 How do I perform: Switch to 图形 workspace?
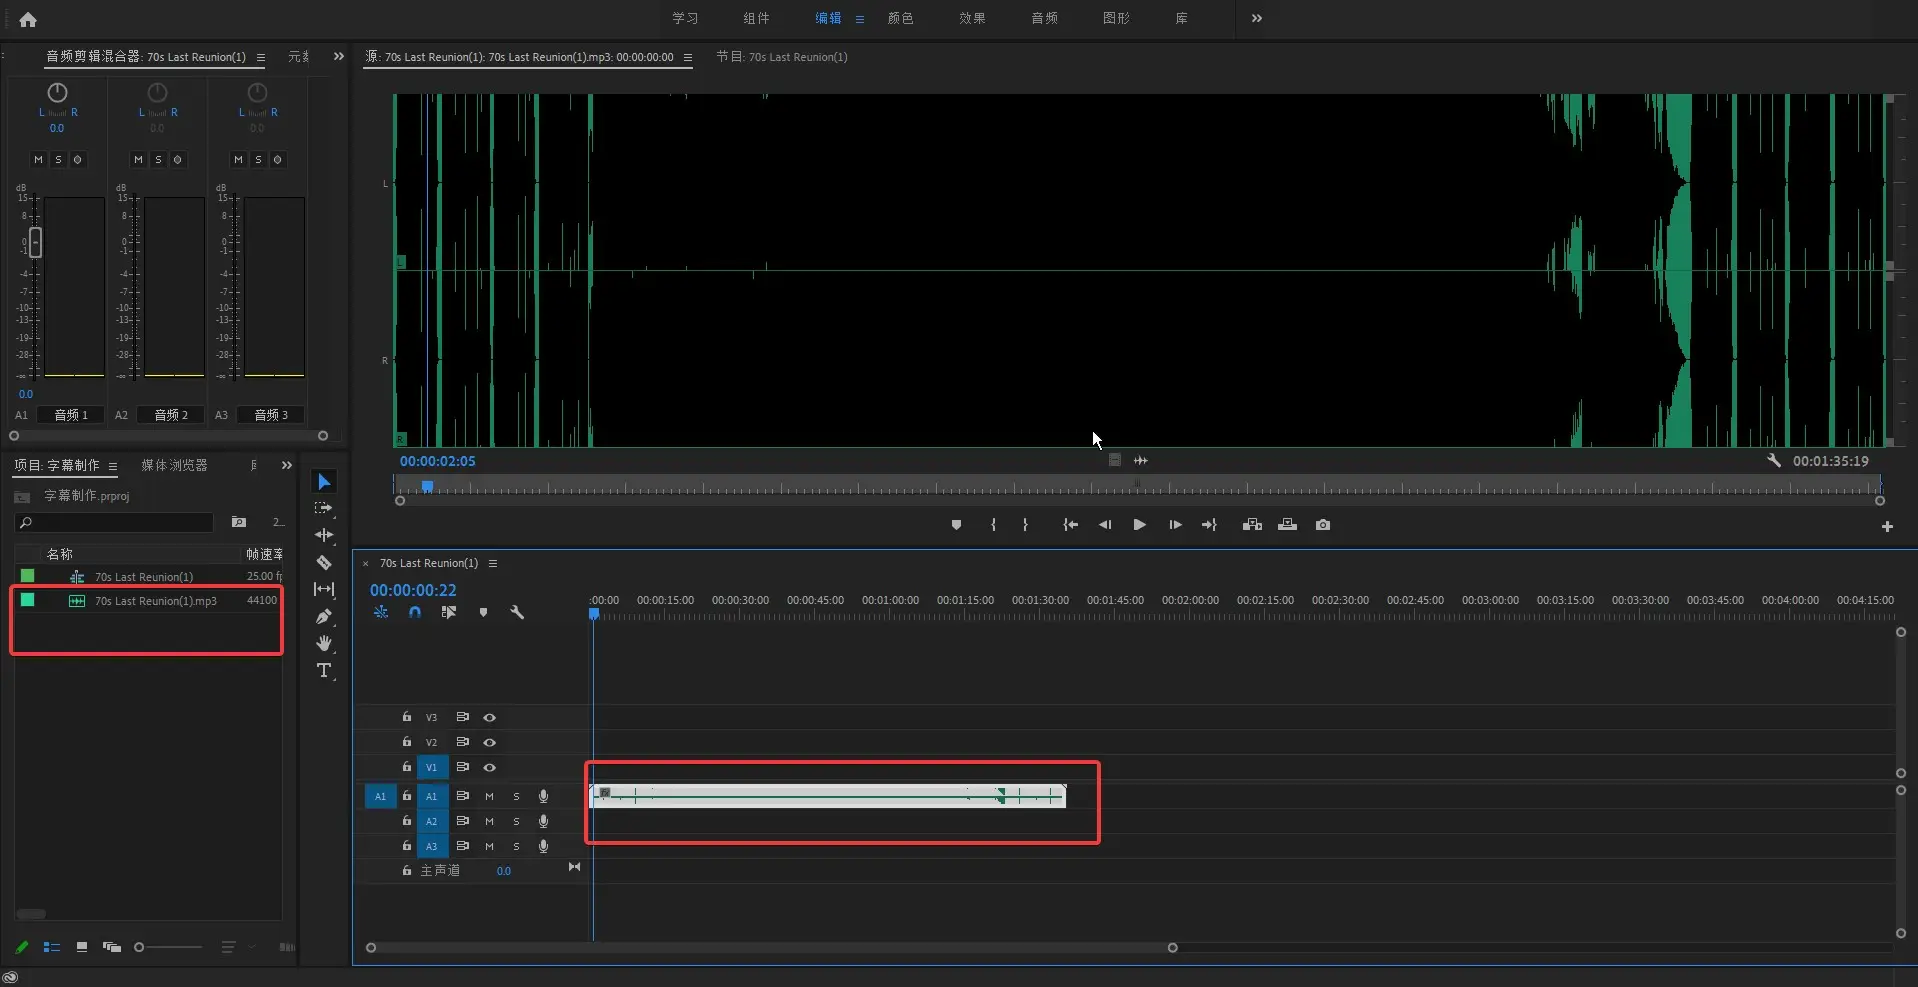pos(1117,18)
